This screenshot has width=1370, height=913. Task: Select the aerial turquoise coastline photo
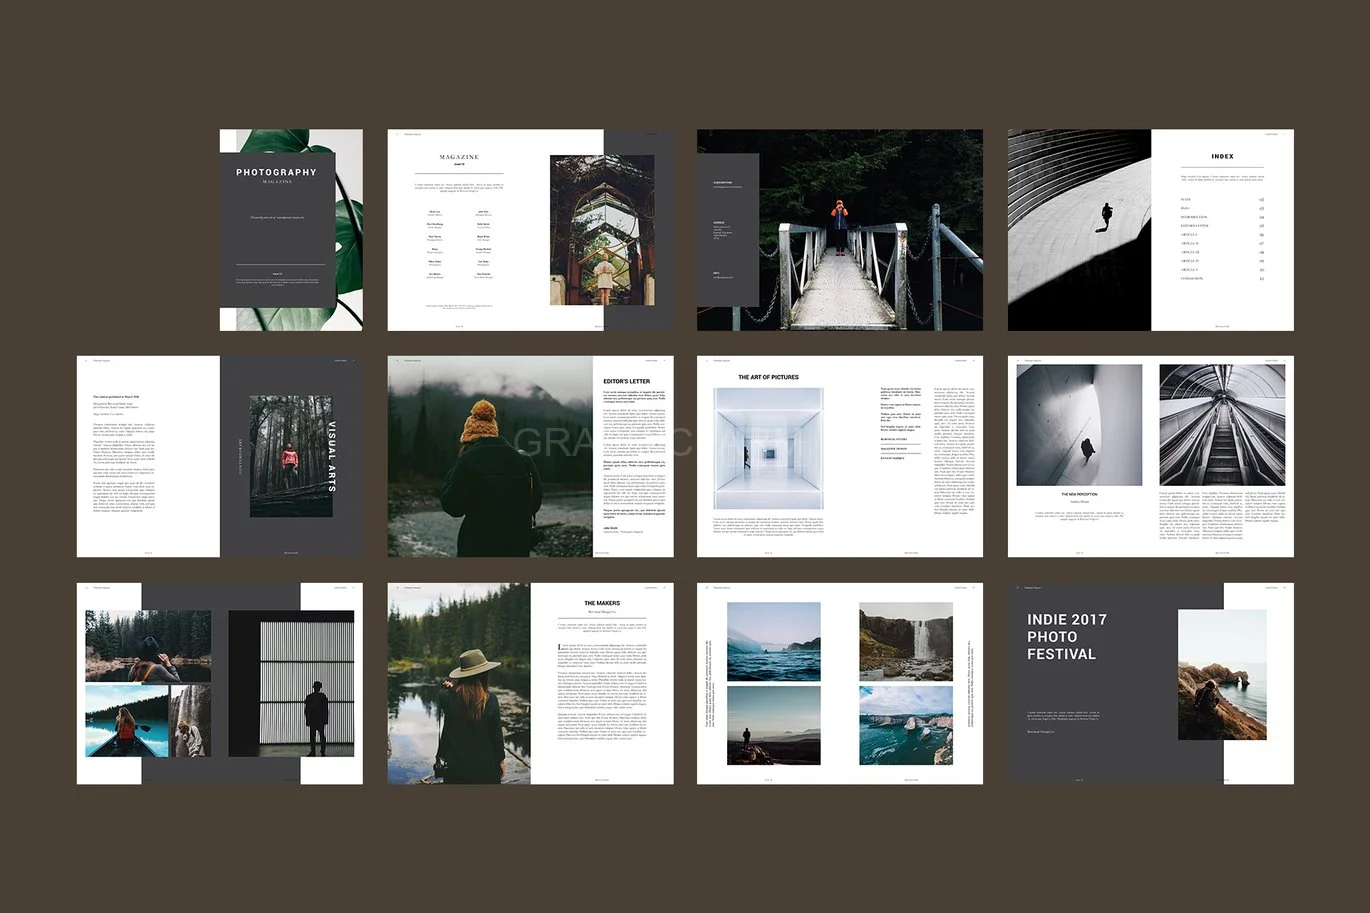pos(906,726)
